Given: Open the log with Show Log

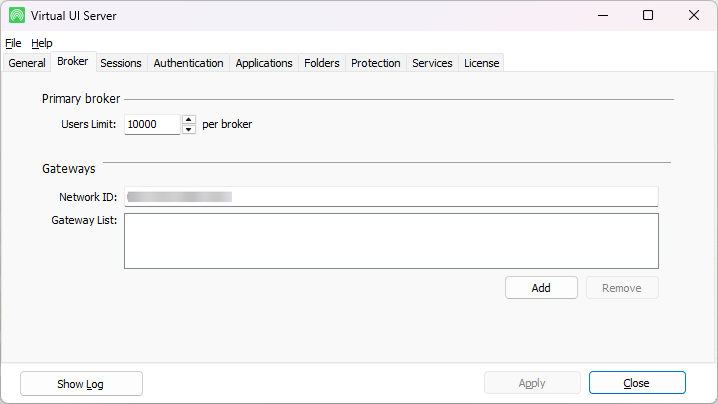Looking at the screenshot, I should (81, 383).
